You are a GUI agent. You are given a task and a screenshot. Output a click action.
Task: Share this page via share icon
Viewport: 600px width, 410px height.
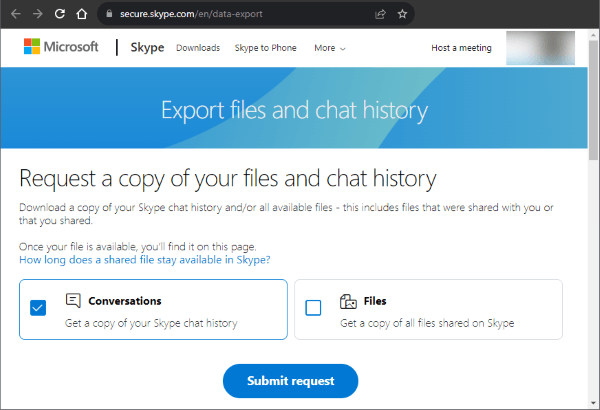380,14
